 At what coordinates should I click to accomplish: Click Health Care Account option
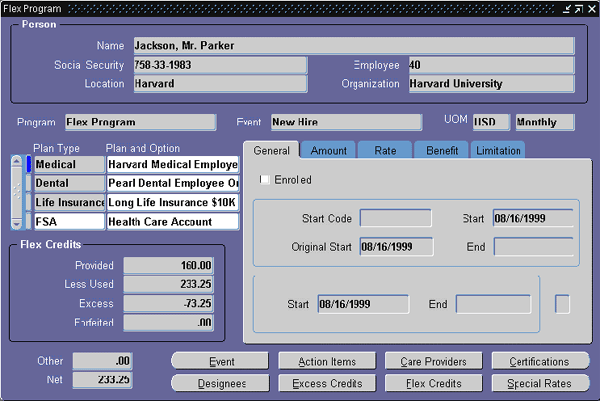[x=173, y=221]
